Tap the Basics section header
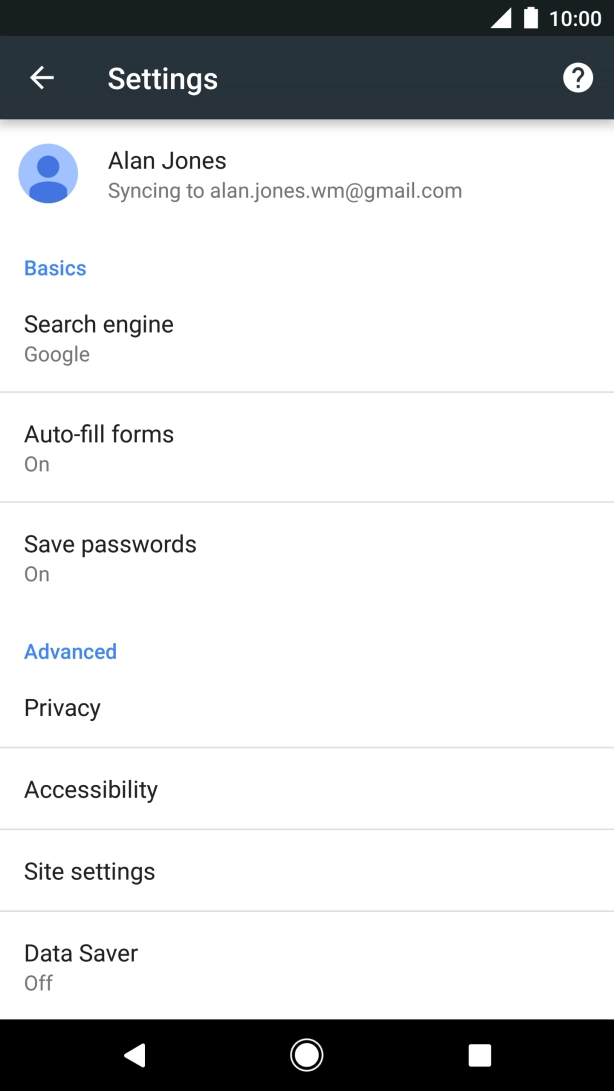Screen dimensions: 614x1091 [x=55, y=268]
